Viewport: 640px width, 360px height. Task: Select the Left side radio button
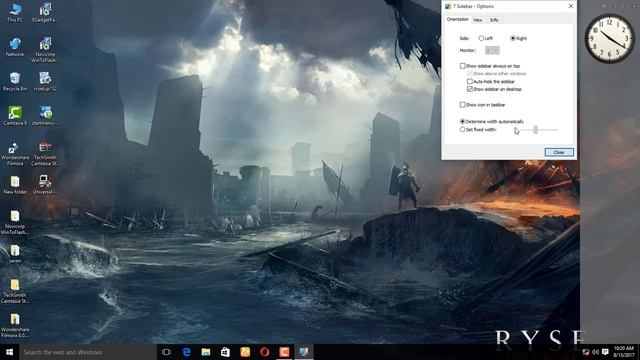point(481,38)
